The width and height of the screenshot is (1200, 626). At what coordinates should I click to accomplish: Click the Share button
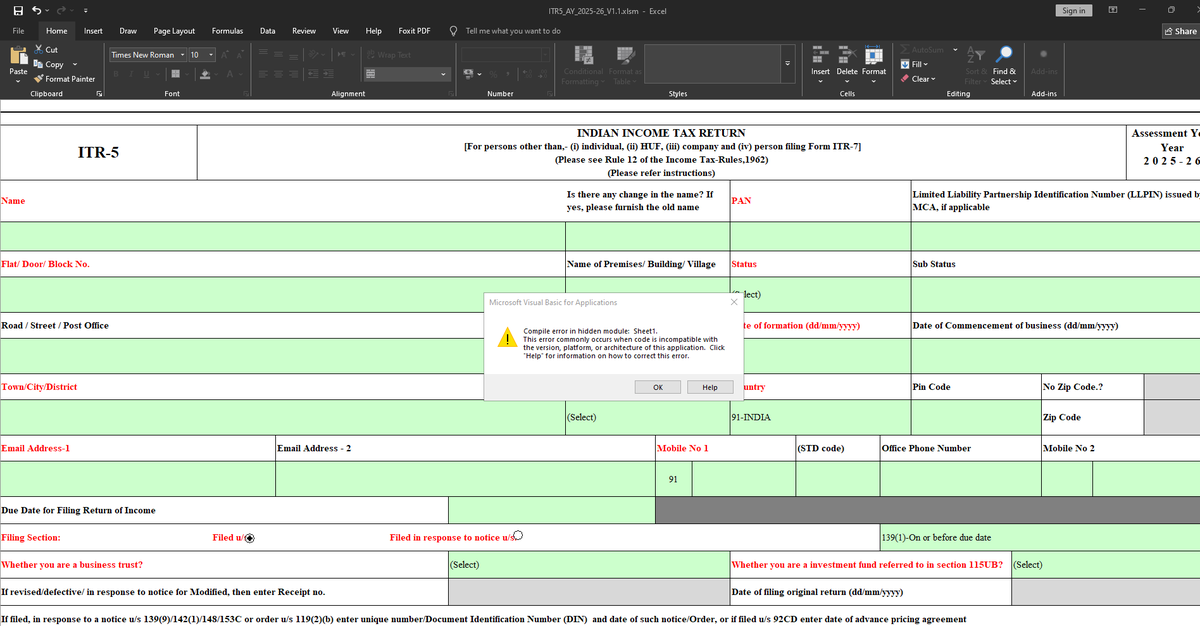click(1180, 31)
